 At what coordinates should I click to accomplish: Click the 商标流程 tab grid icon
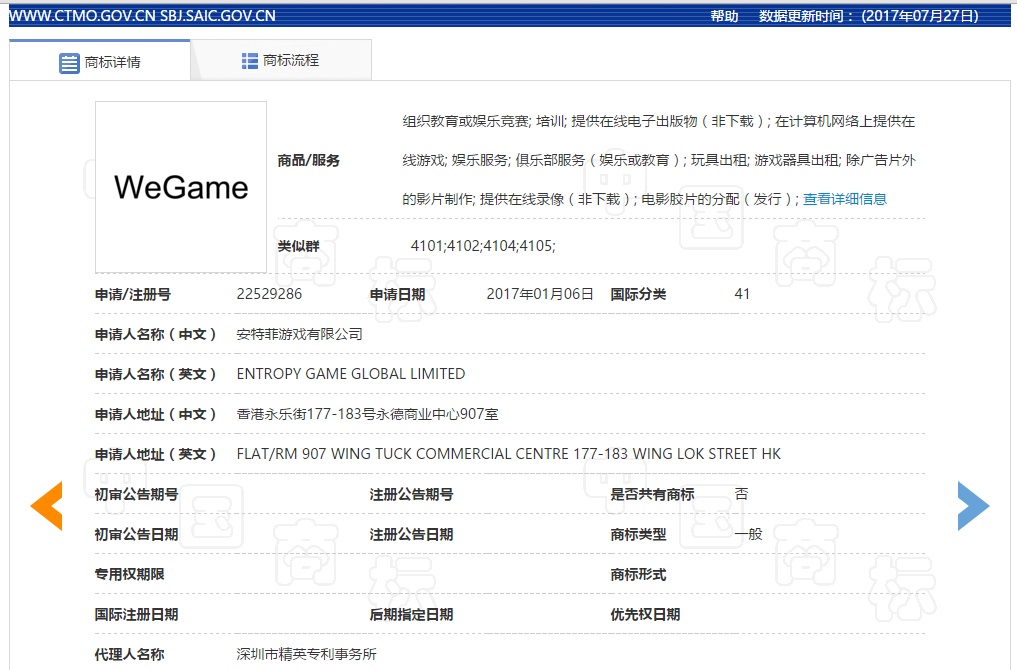coord(250,61)
